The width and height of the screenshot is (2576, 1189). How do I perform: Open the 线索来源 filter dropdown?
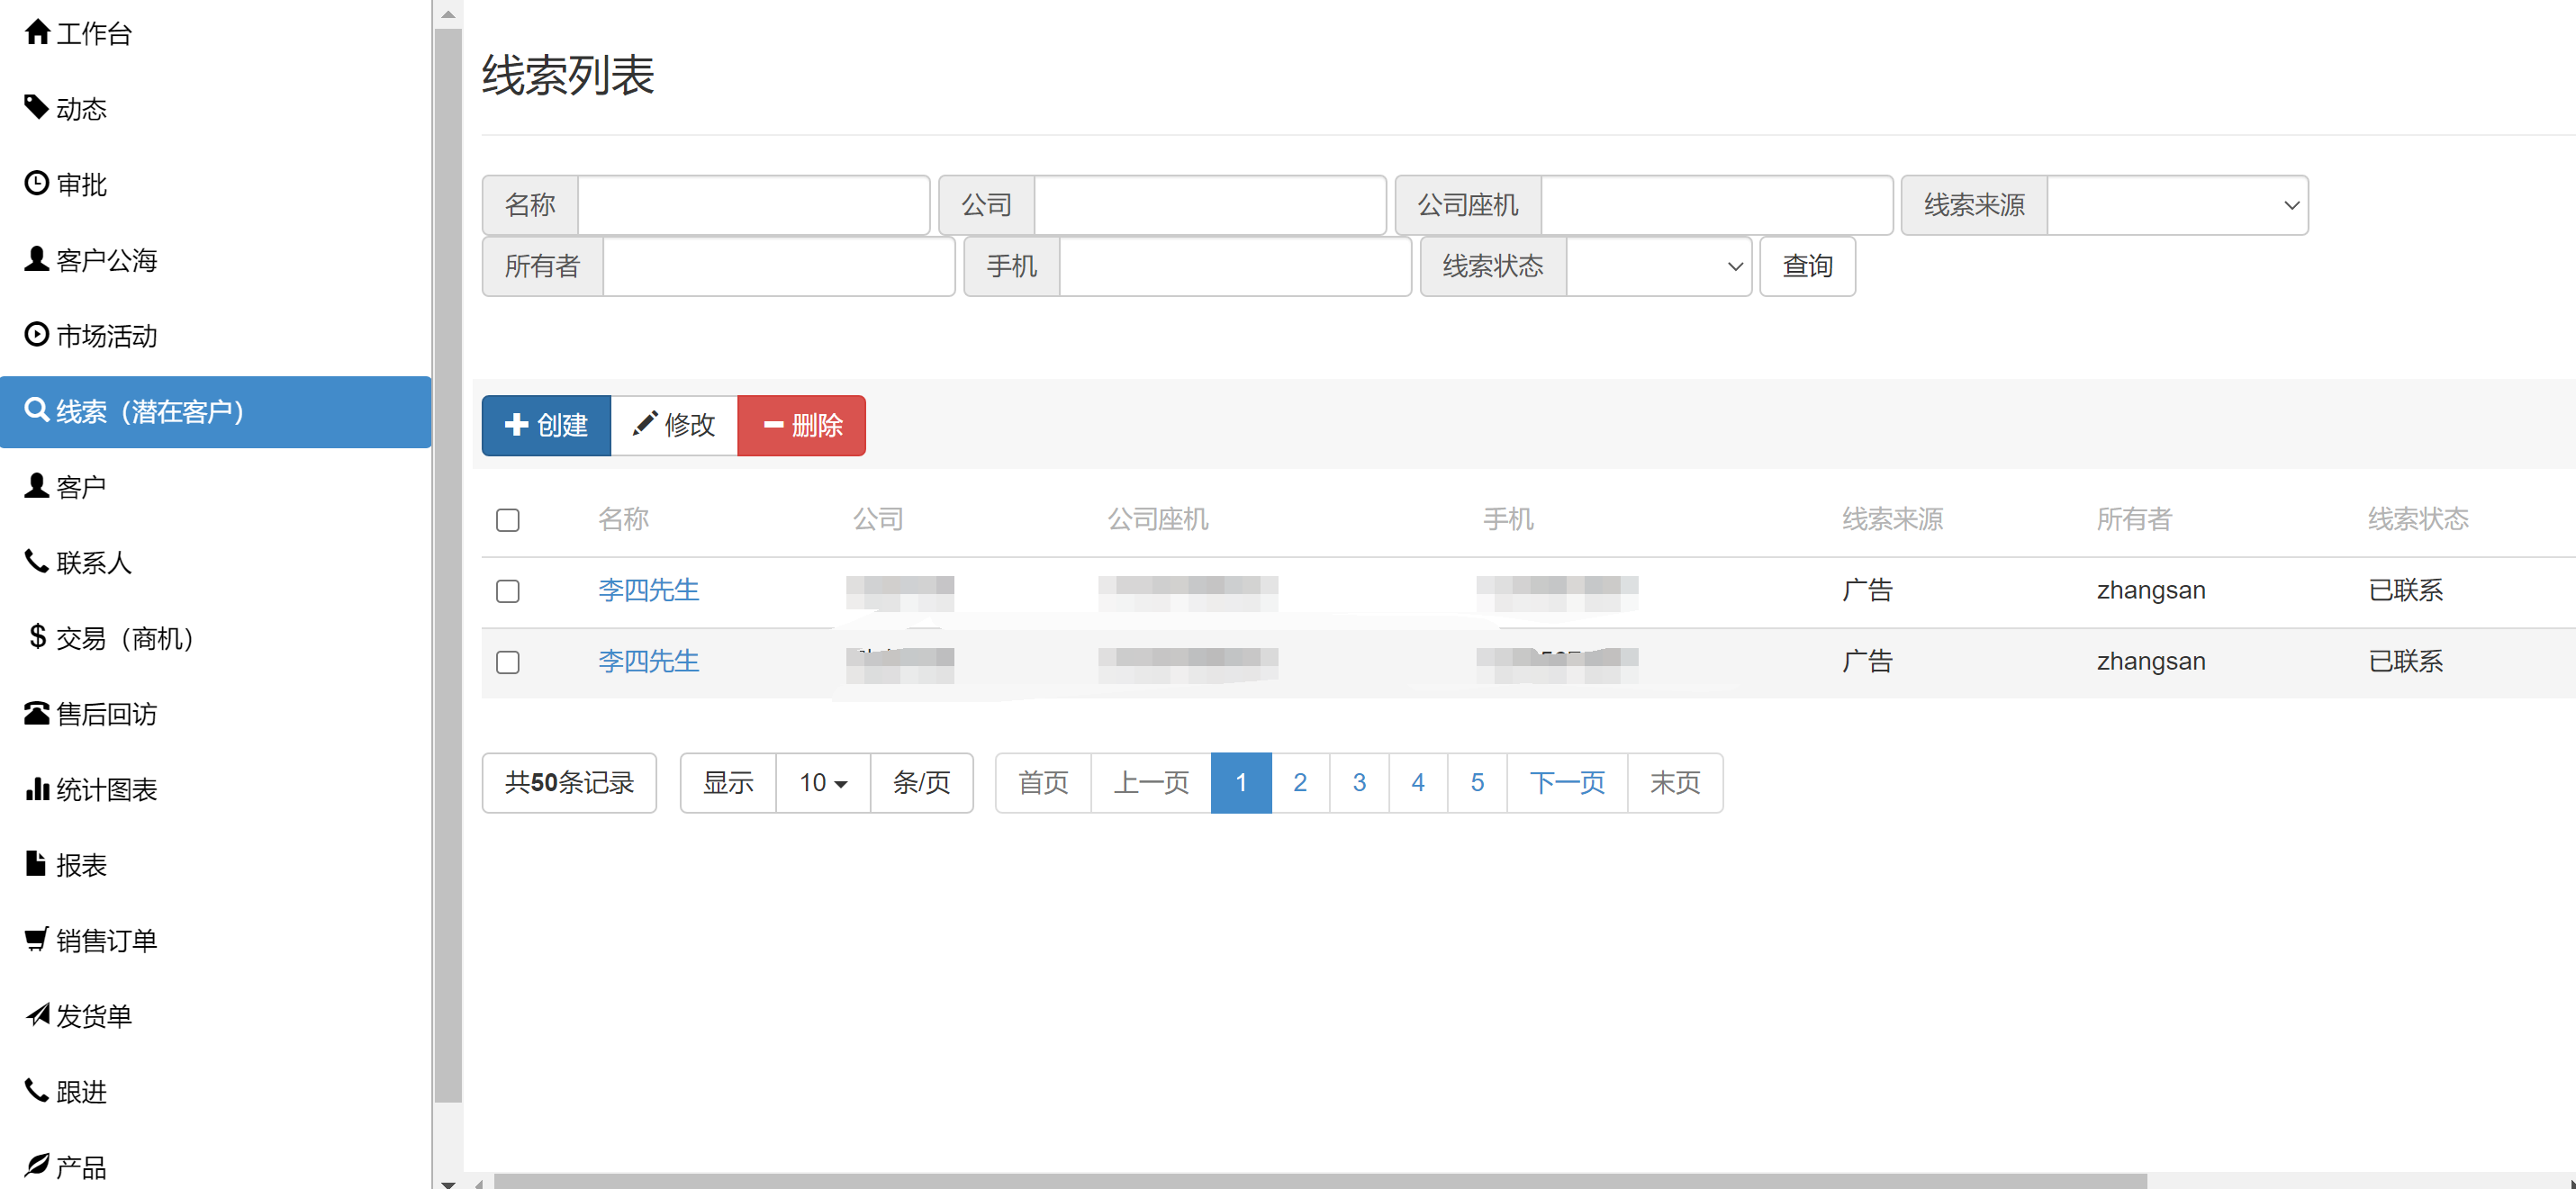point(2177,205)
